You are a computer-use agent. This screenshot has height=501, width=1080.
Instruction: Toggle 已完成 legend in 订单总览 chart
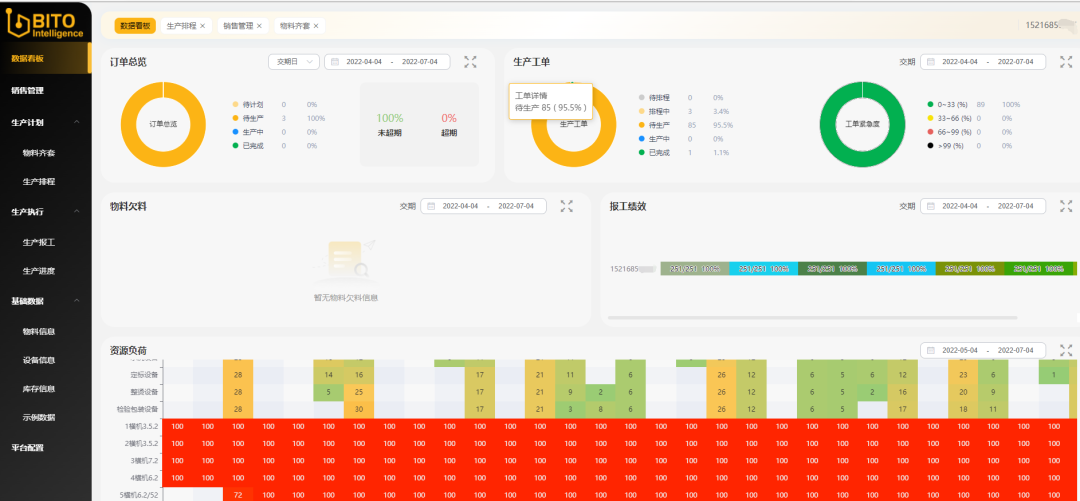point(249,146)
